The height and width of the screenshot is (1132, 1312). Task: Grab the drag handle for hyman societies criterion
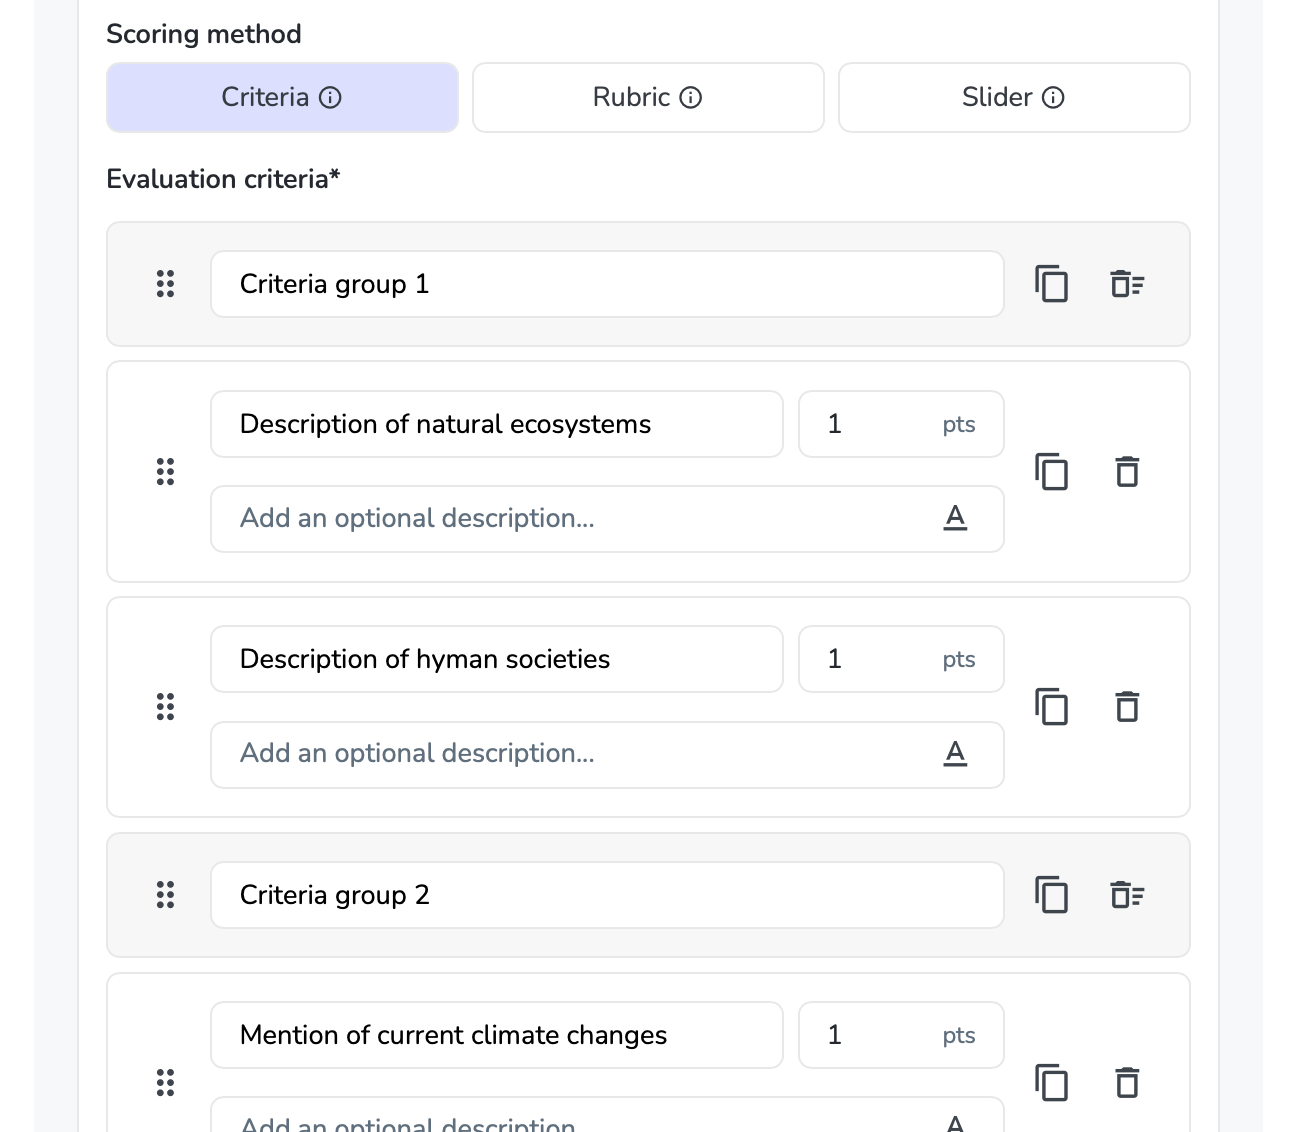166,707
